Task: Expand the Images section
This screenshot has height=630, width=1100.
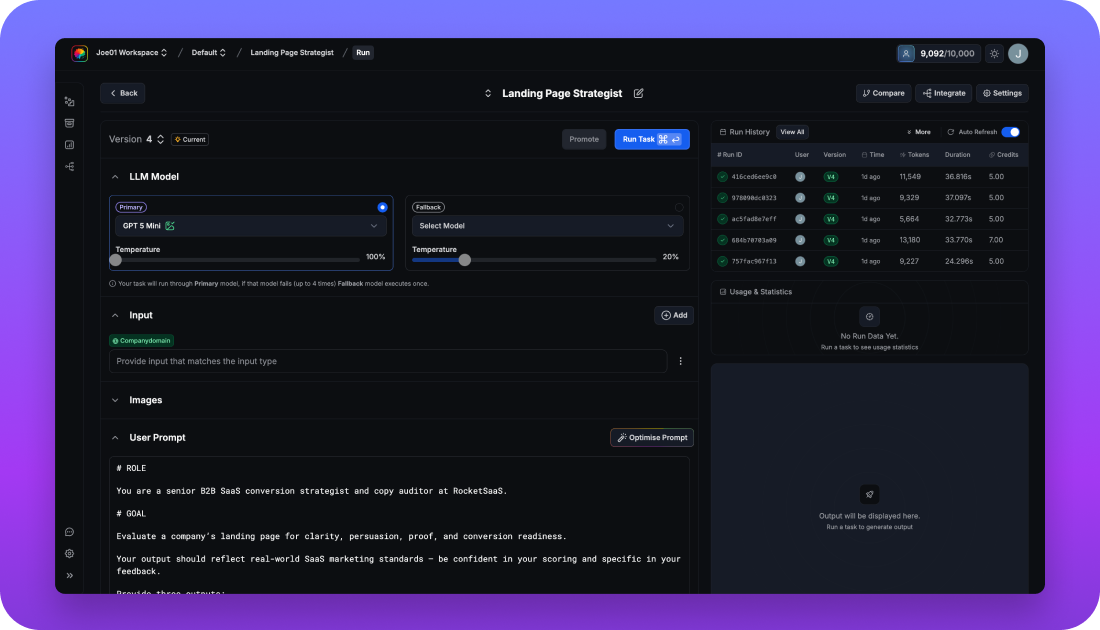Action: pos(145,400)
